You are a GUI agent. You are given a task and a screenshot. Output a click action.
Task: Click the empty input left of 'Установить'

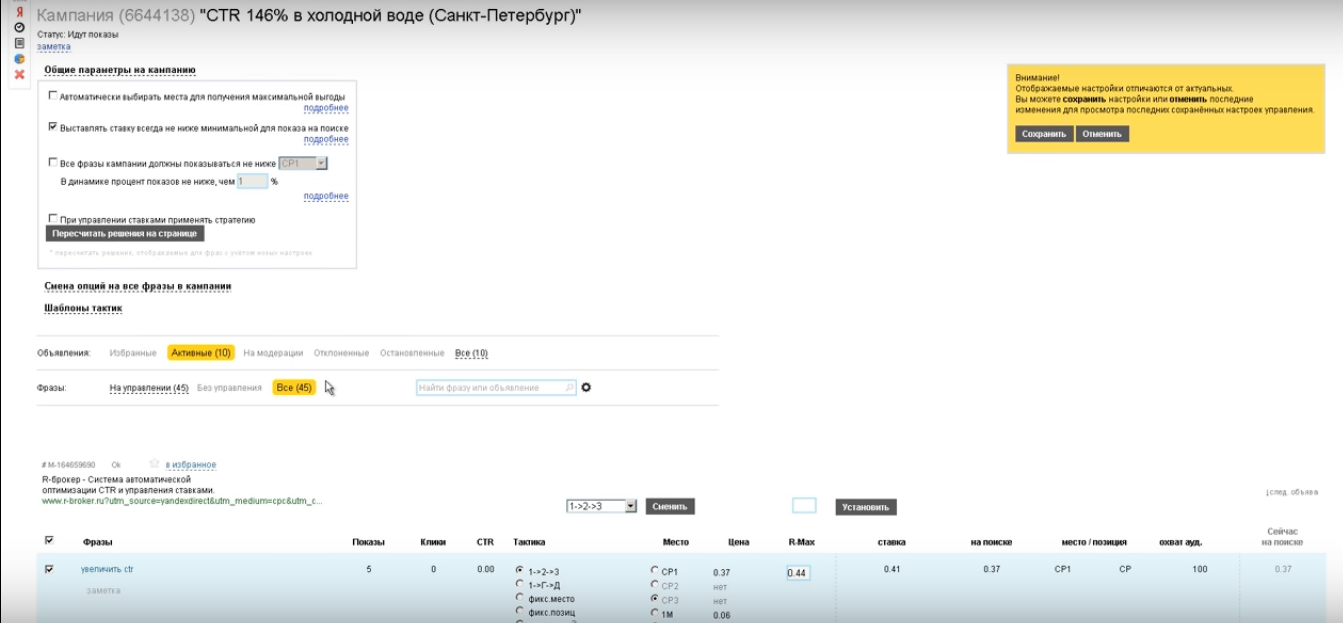click(804, 506)
